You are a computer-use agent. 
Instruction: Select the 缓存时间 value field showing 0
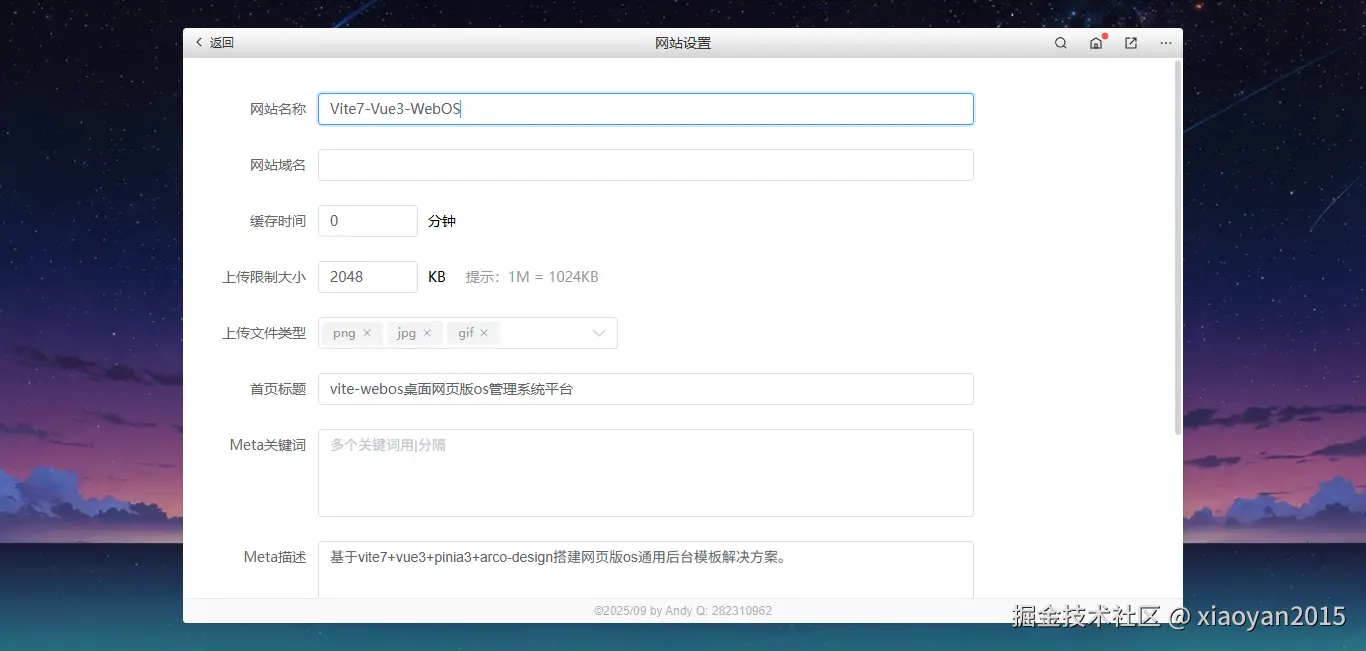[x=367, y=220]
